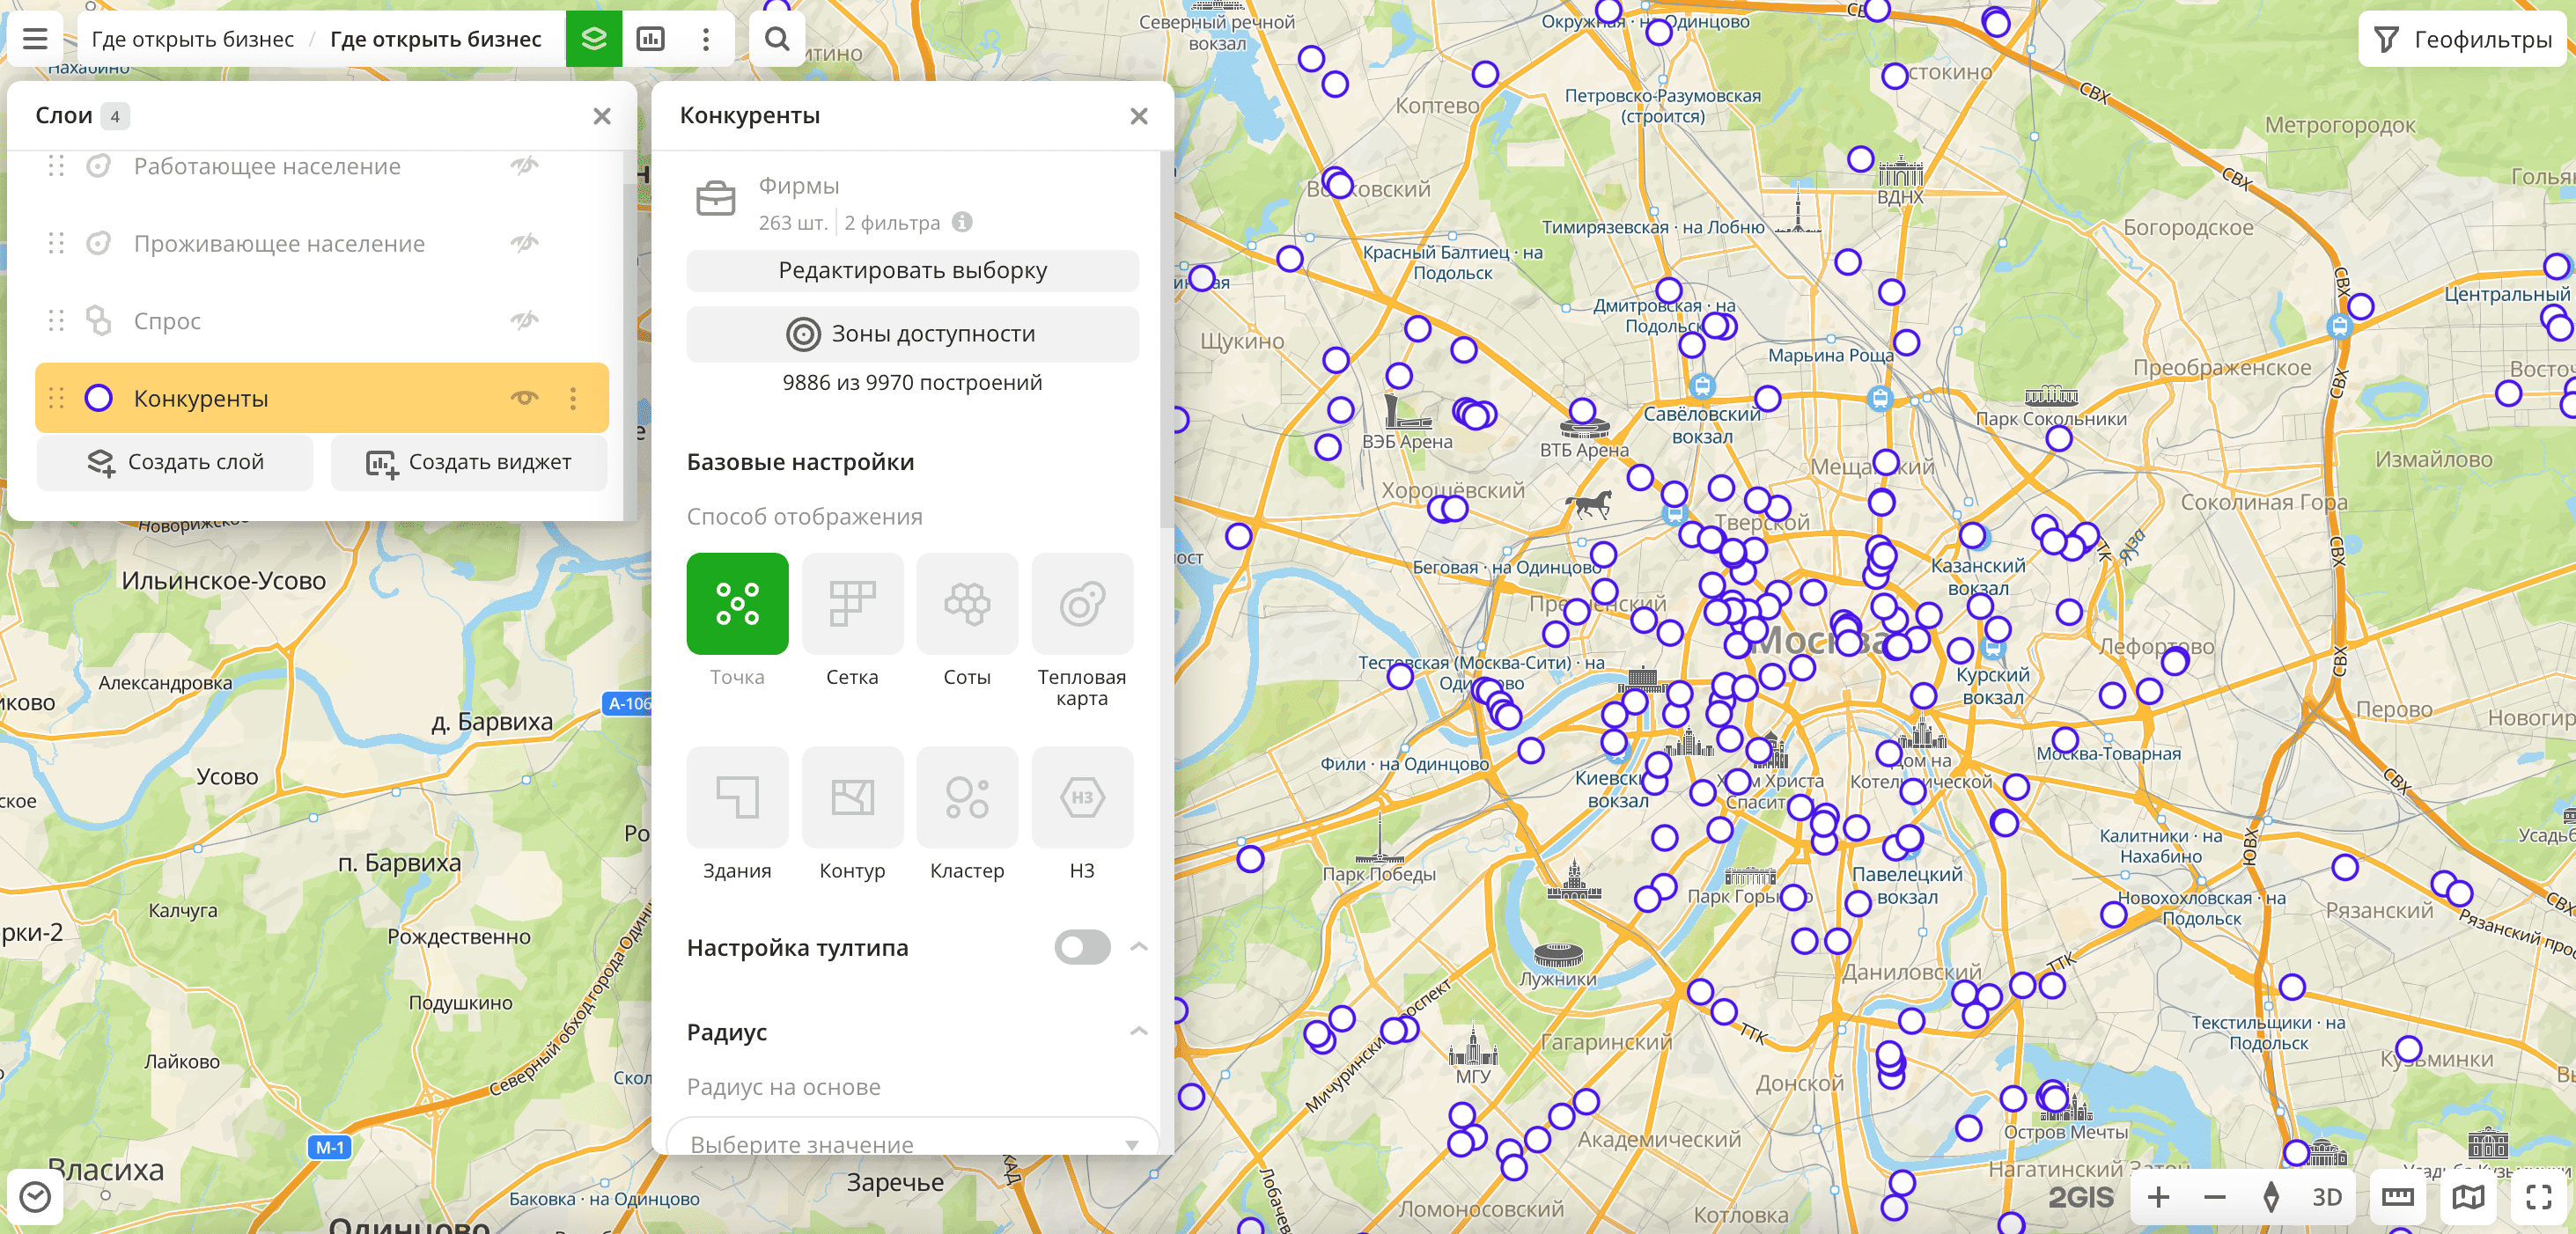Choose the Соты hexagon display mode
The image size is (2576, 1234).
pyautogui.click(x=966, y=604)
